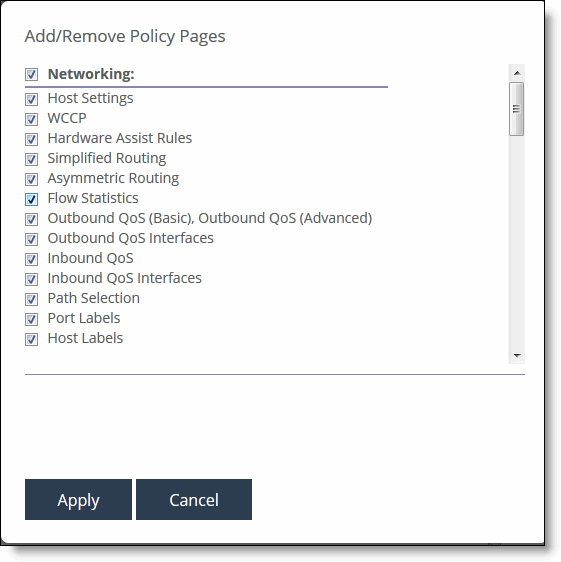Click the Apply button
Viewport: 561px width, 562px height.
click(79, 500)
